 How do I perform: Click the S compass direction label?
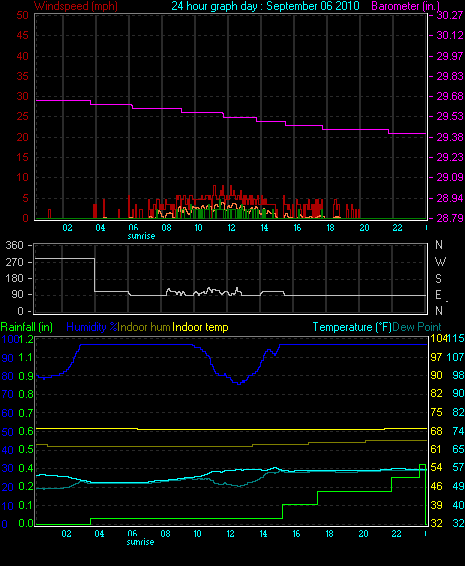click(438, 278)
